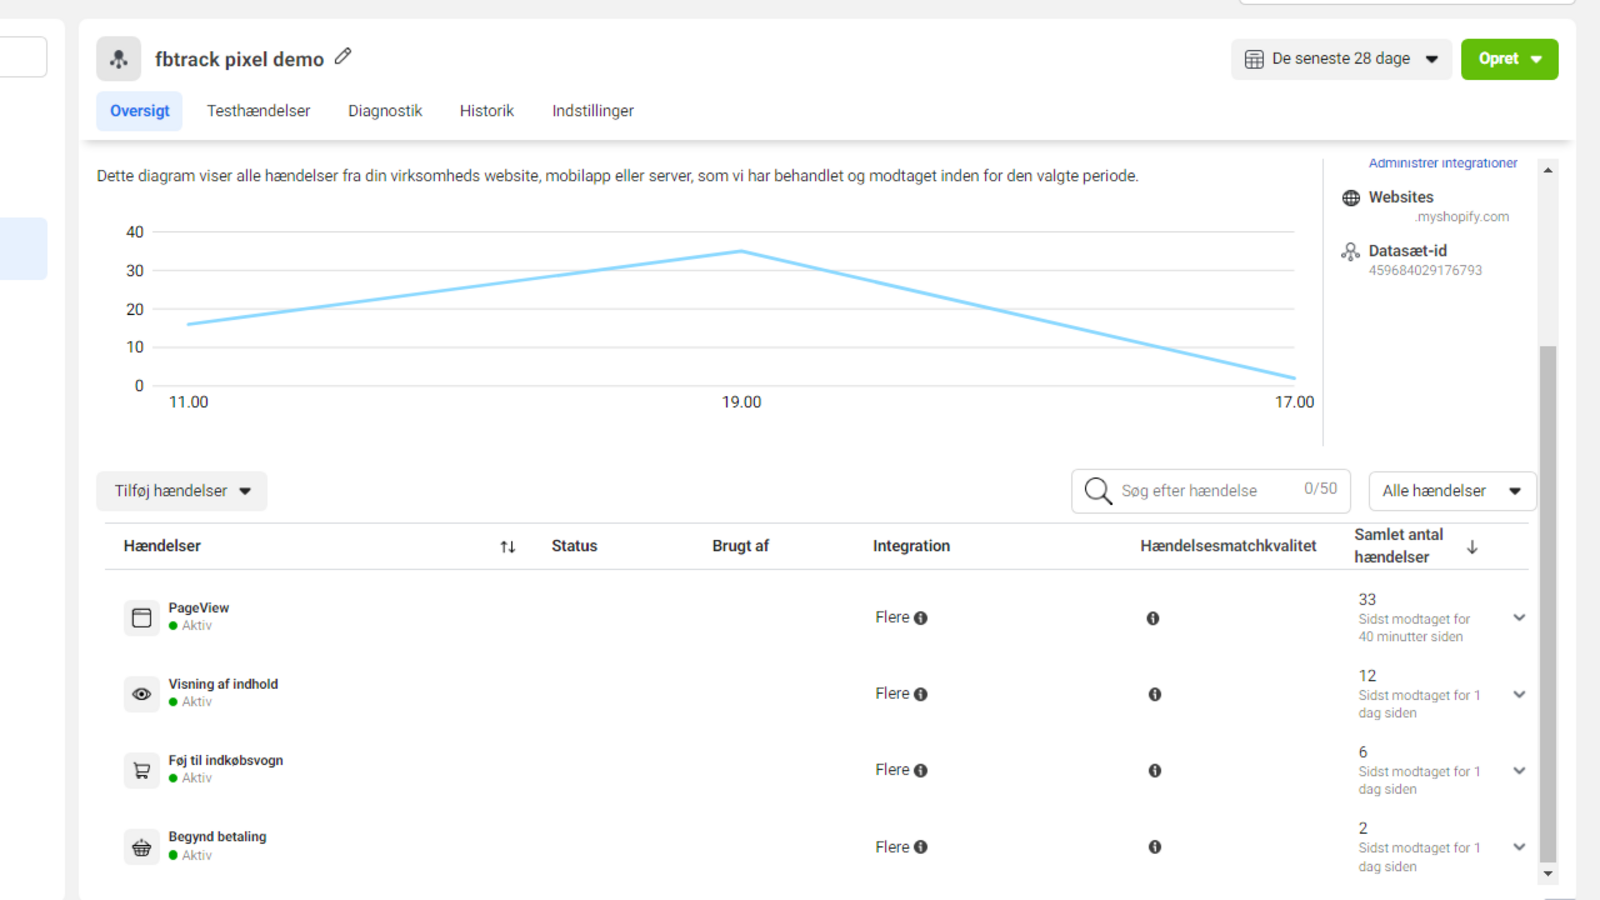Show info for PageView Flere integration

(x=921, y=618)
